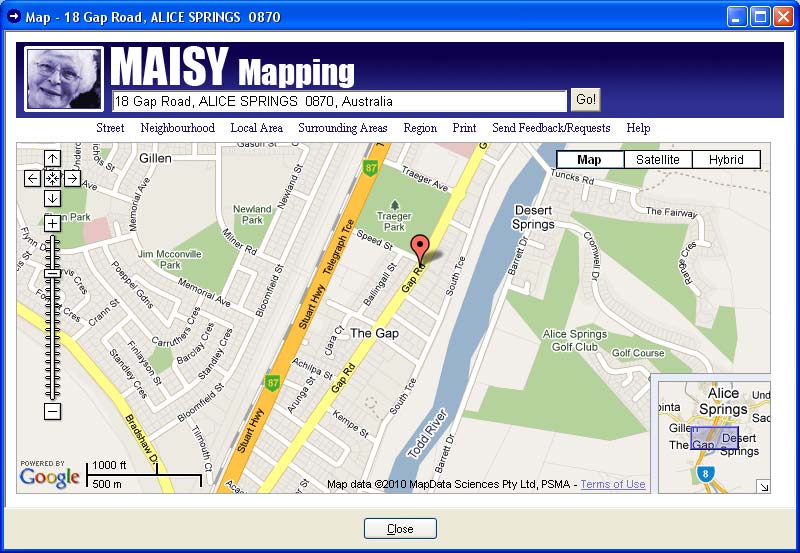Pan the map down with the arrow

52,198
